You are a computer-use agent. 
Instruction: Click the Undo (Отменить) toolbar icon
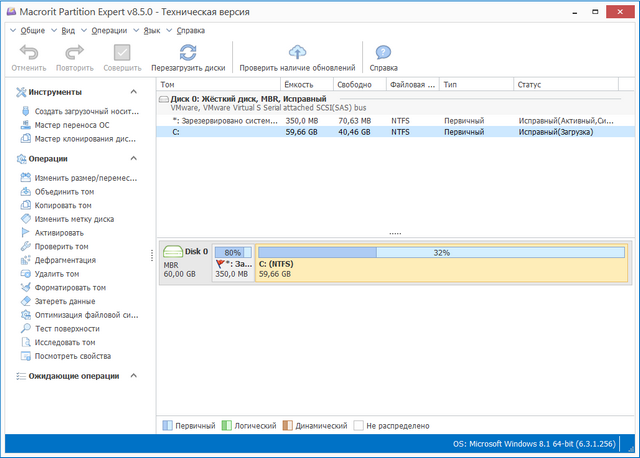[x=29, y=52]
